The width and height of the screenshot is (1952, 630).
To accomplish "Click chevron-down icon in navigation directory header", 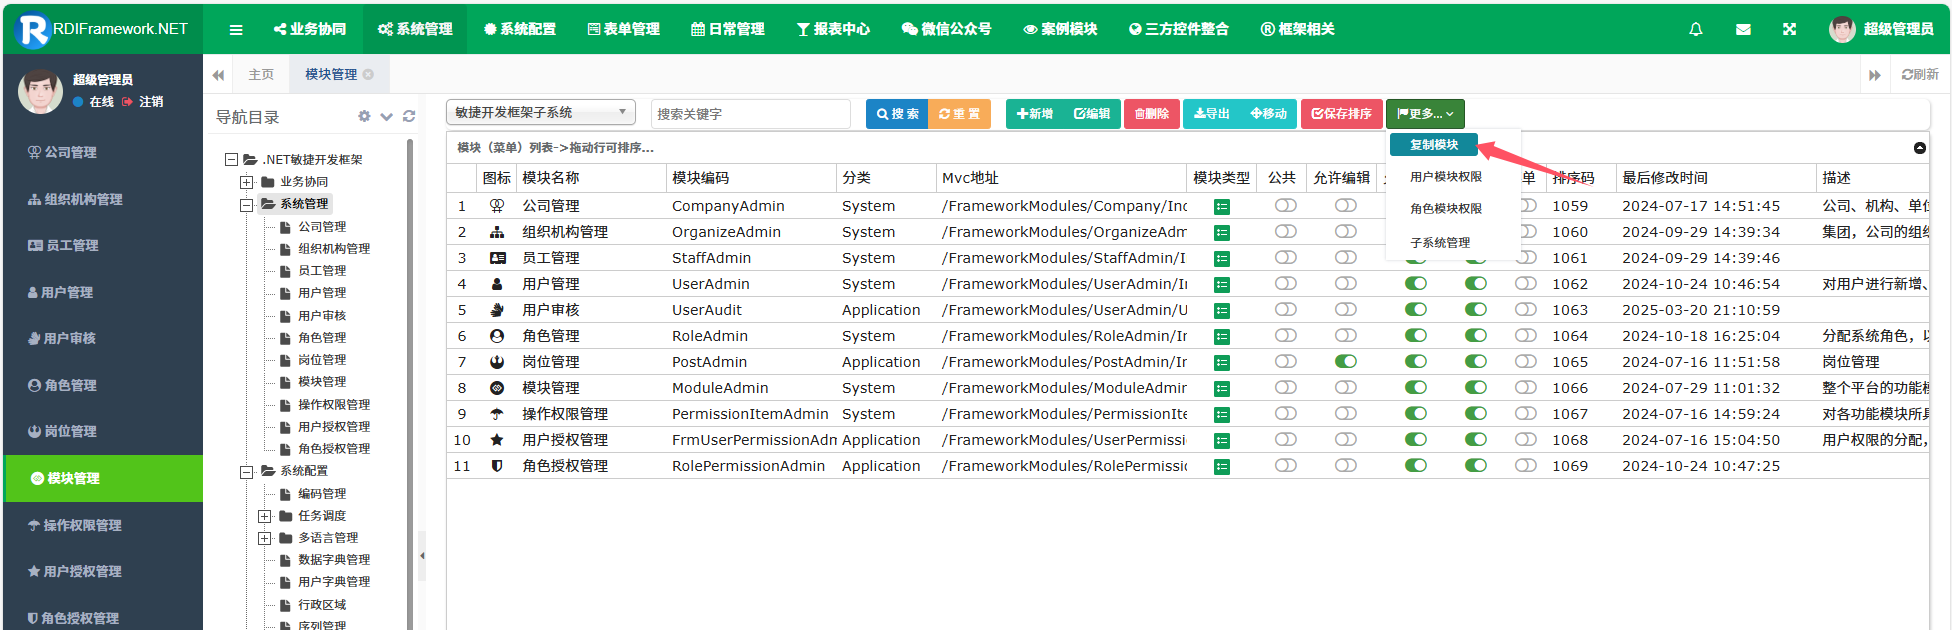I will (x=387, y=116).
